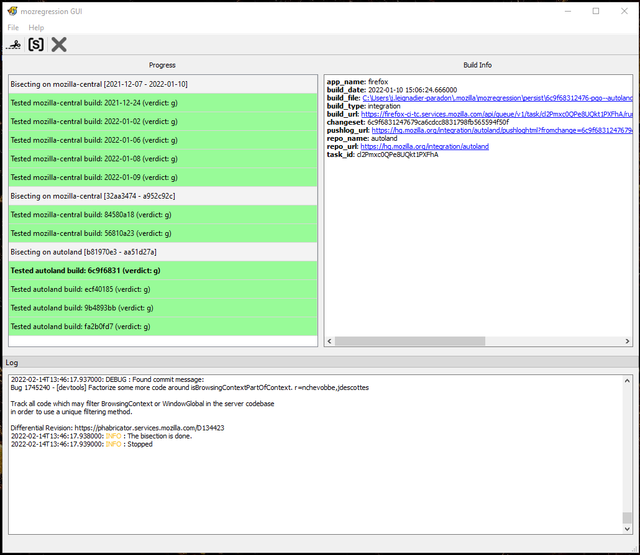
Task: Select tested build 2022-01-09 row
Action: click(x=163, y=178)
